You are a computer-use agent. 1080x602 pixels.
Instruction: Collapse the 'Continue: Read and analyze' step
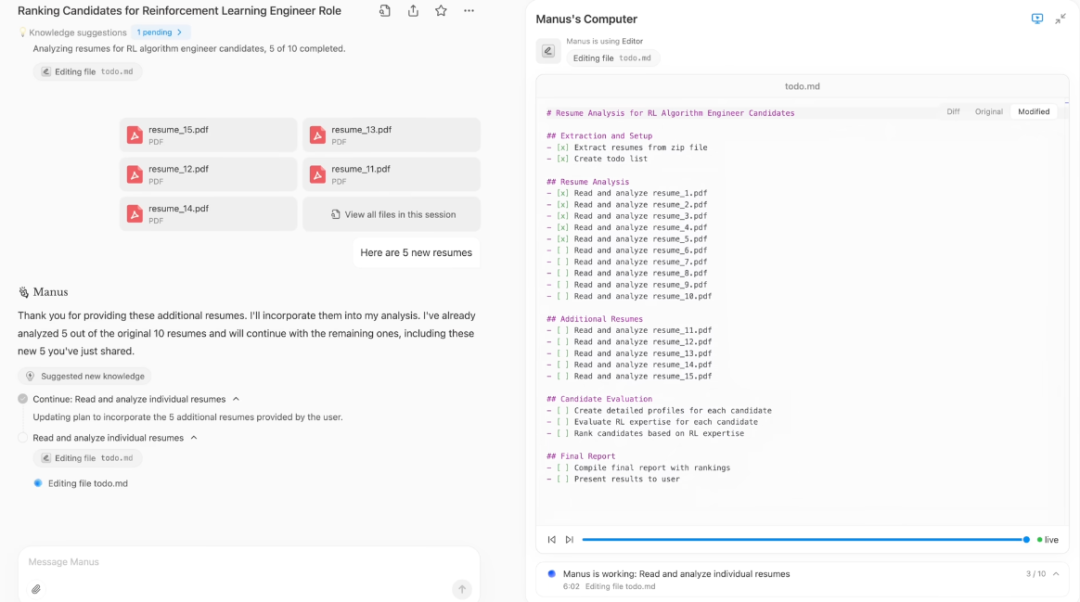[236, 399]
